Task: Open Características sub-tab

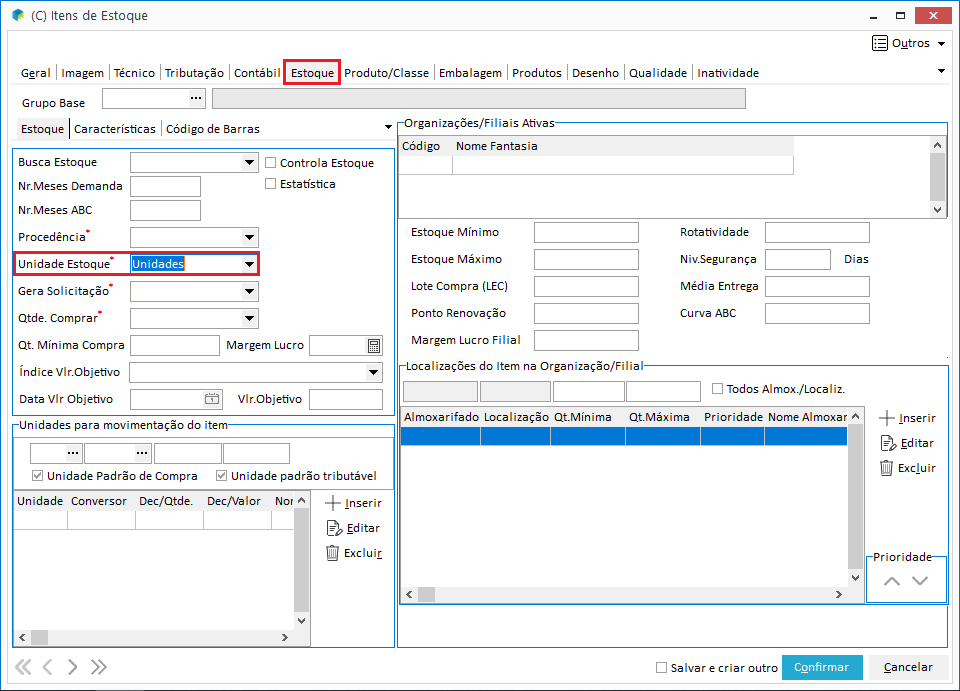Action: click(115, 129)
